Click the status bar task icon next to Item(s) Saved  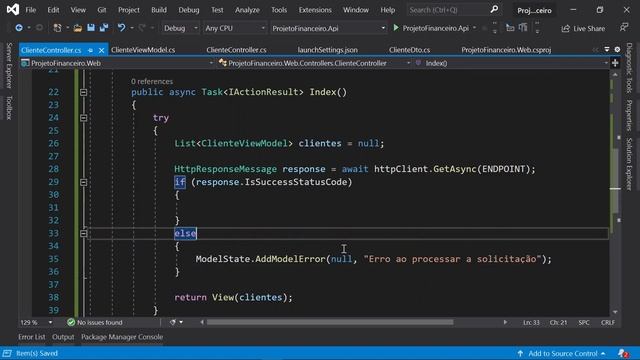tap(7, 353)
